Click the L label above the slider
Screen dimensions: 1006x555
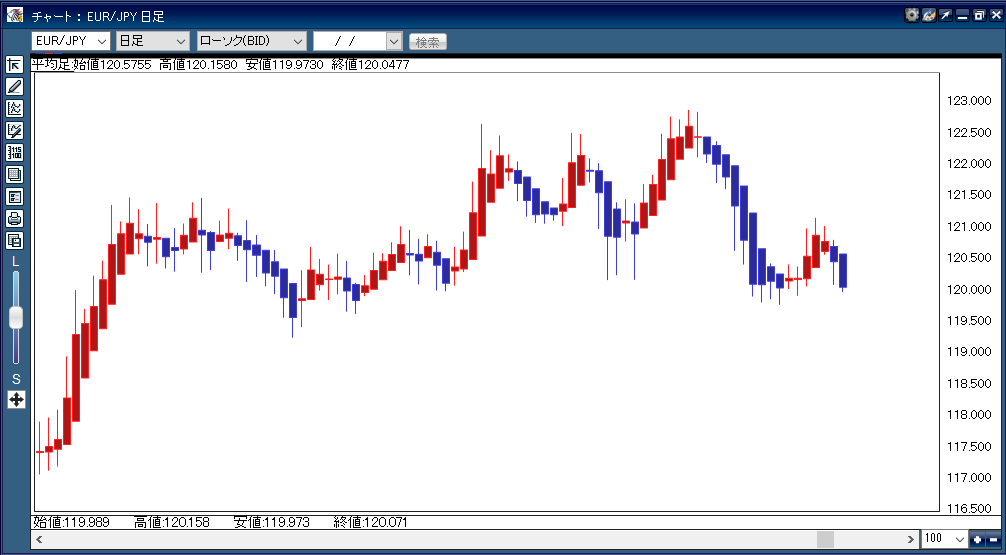tap(16, 262)
